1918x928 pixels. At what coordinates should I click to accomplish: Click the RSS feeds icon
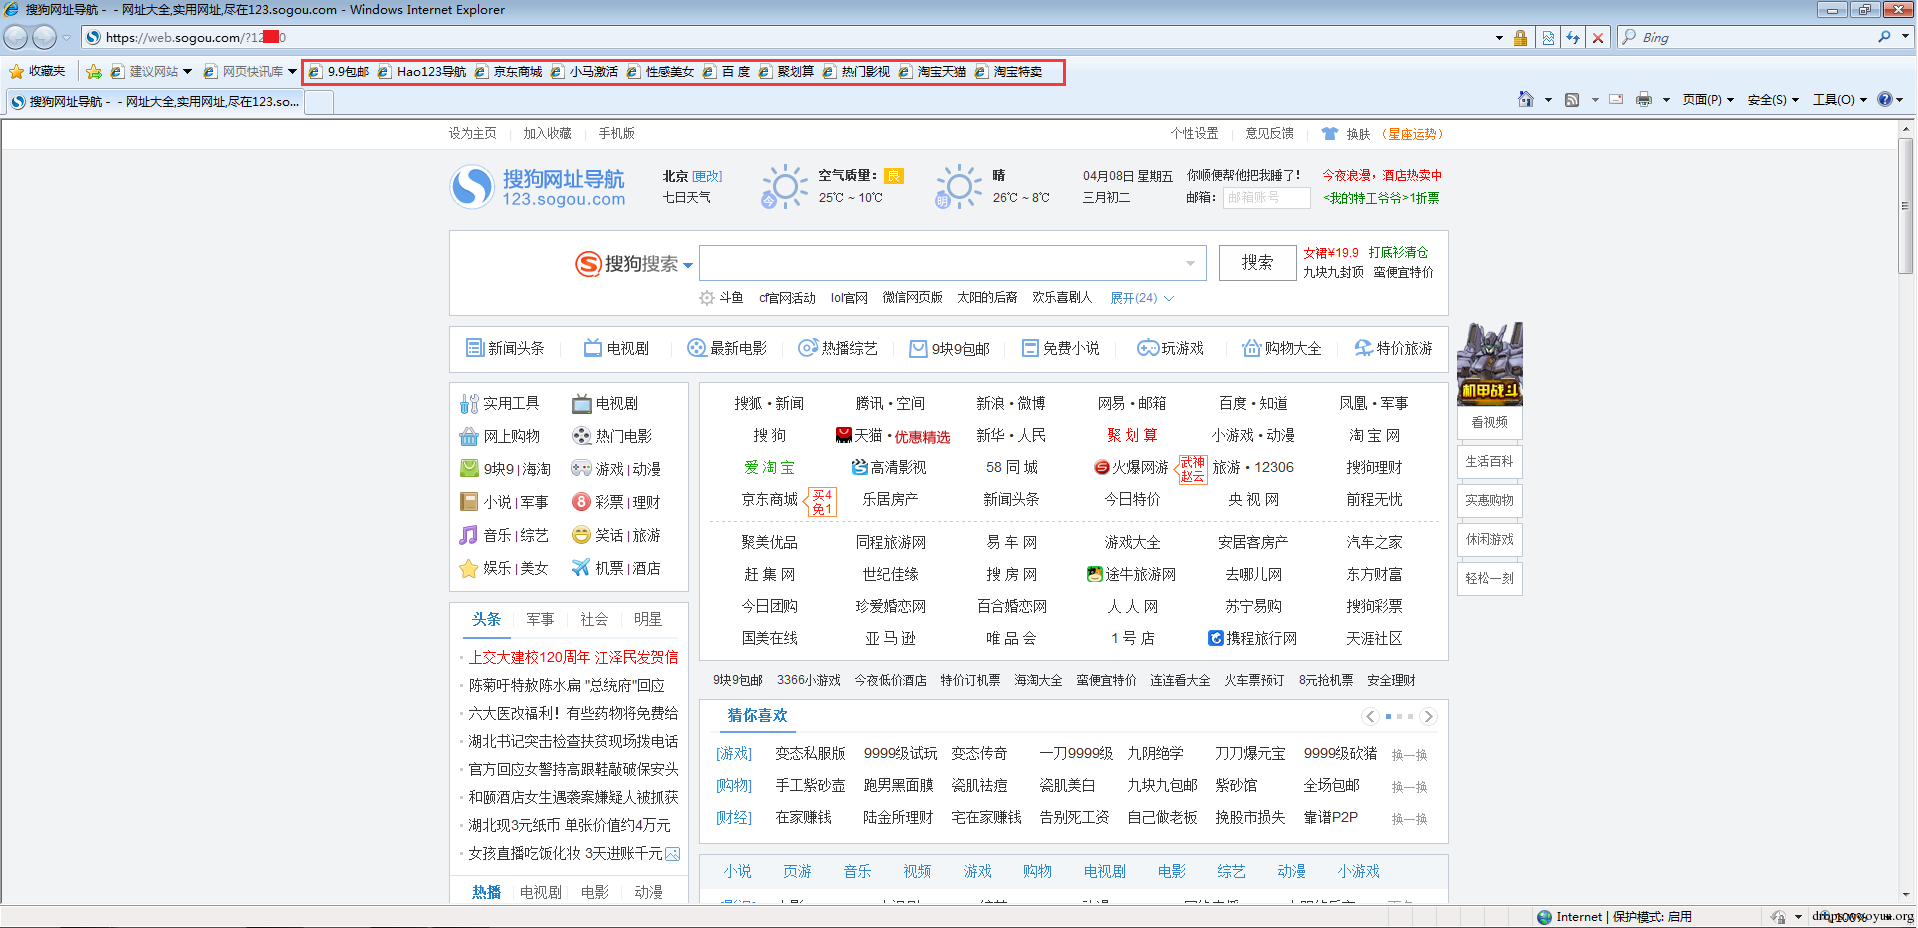(1572, 99)
